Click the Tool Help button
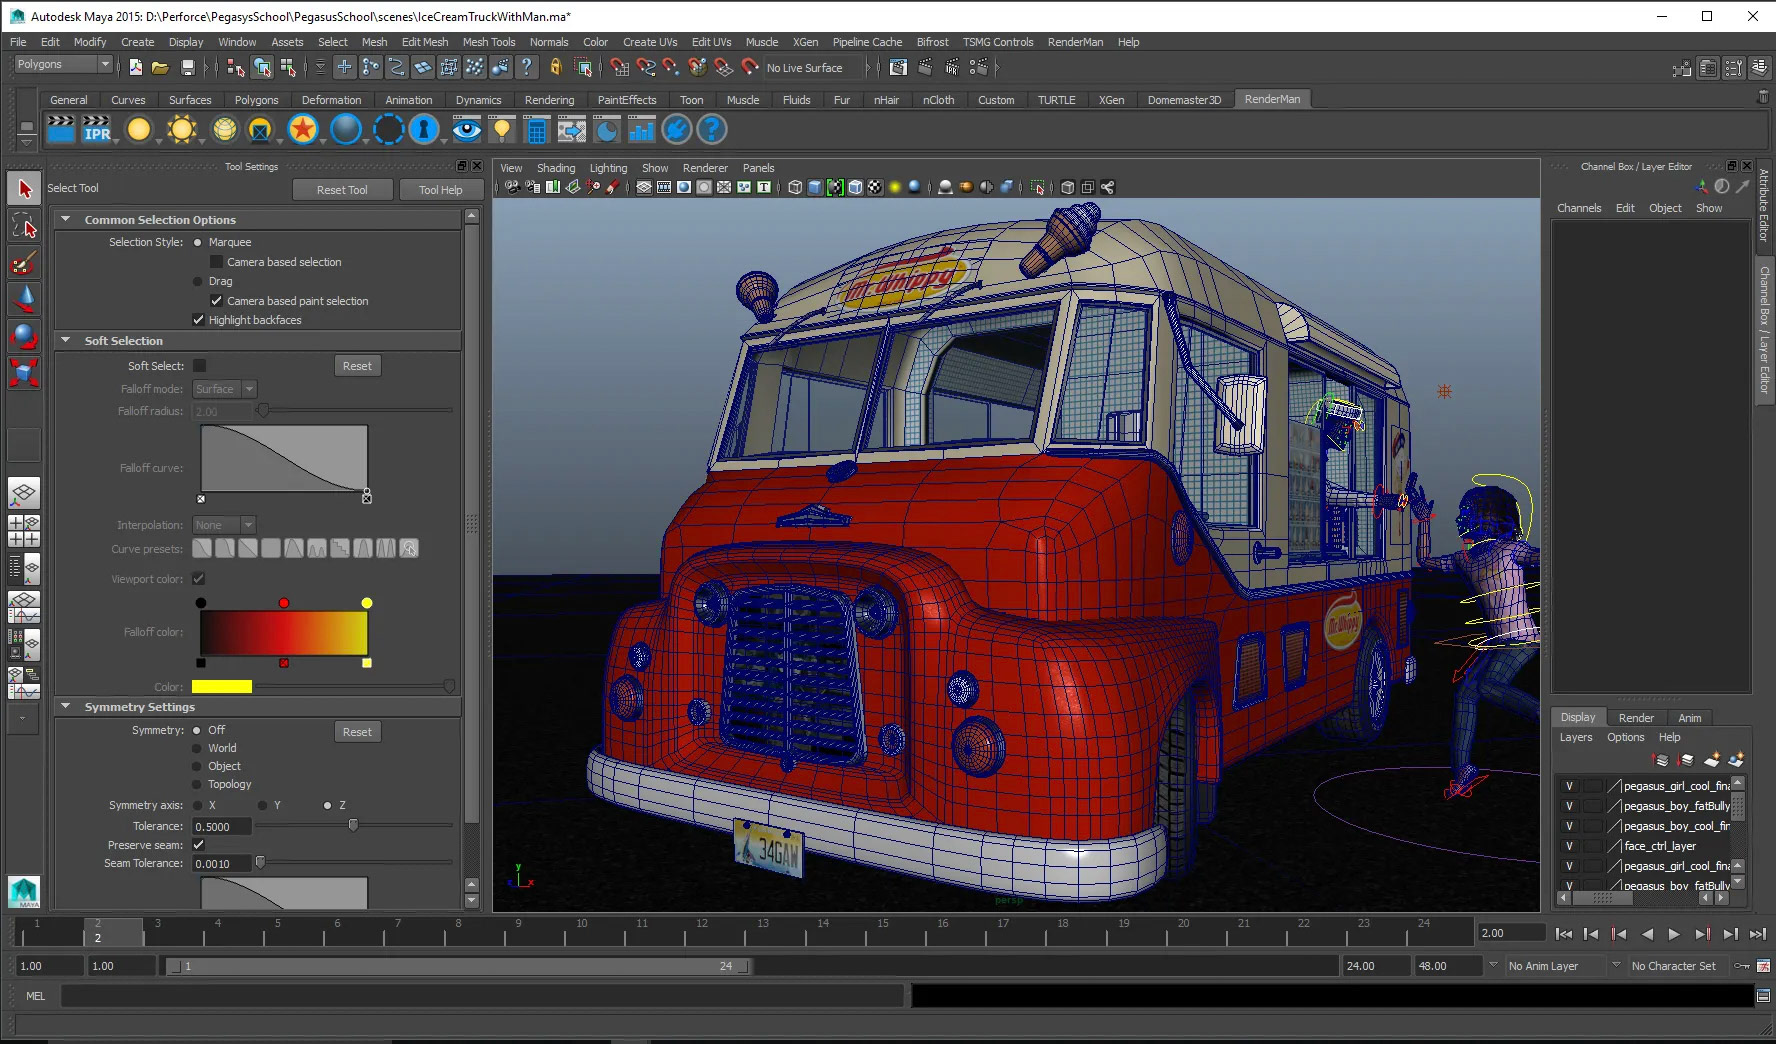This screenshot has width=1776, height=1044. (440, 190)
